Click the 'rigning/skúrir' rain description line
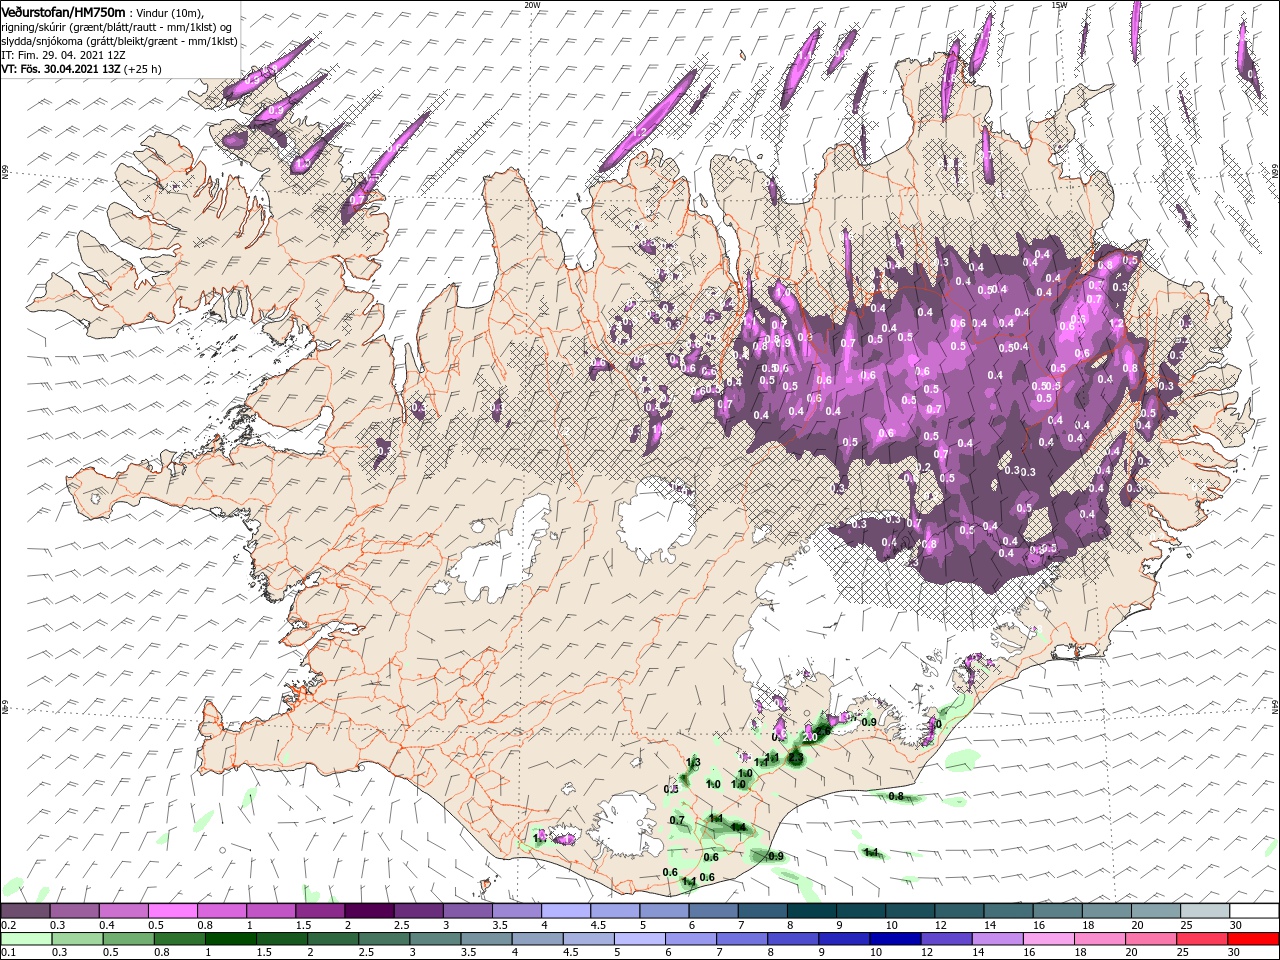Screen dimensions: 1280x960 pos(116,26)
